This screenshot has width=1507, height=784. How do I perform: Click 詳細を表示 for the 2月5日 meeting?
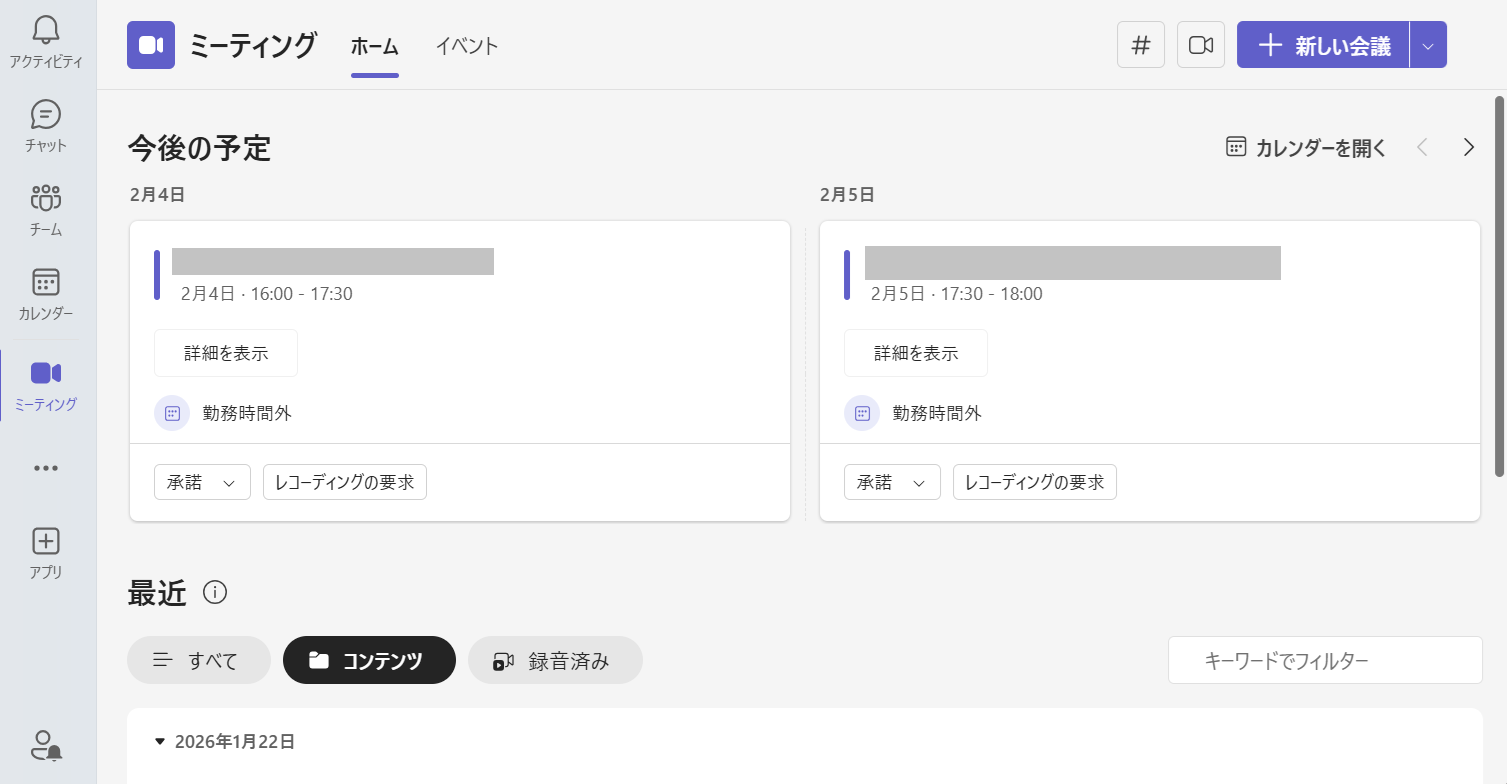(915, 353)
